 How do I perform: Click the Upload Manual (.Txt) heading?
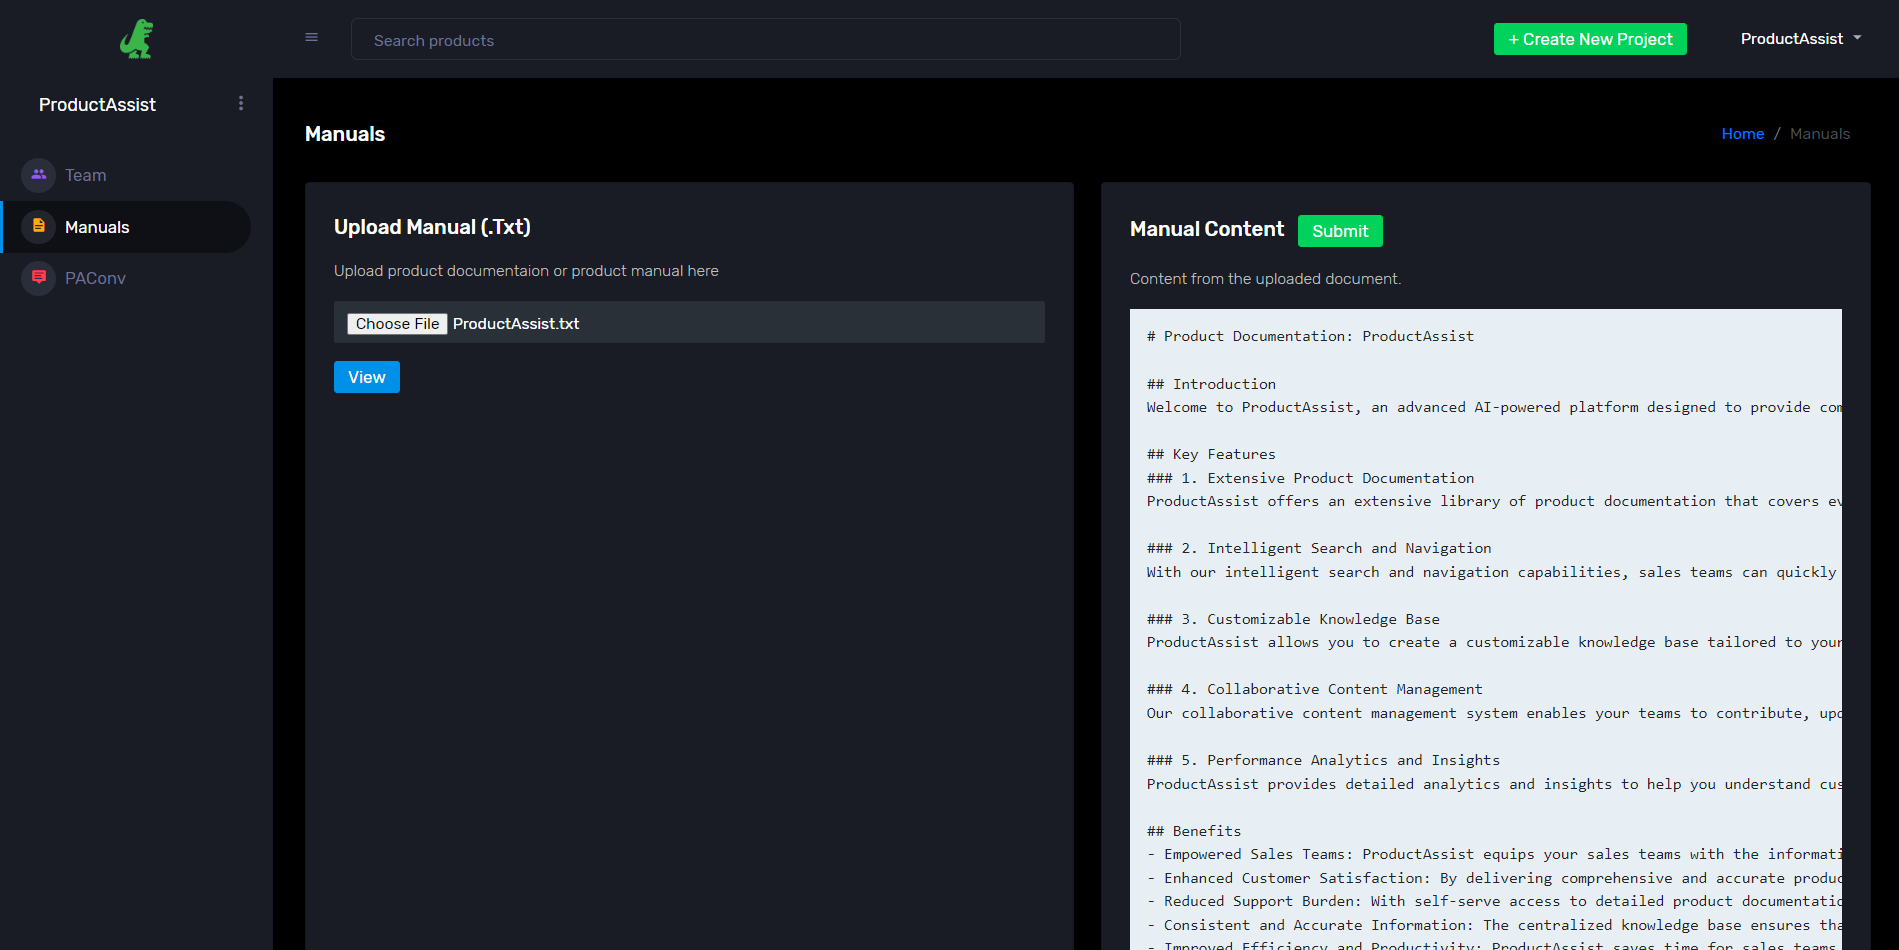tap(432, 227)
